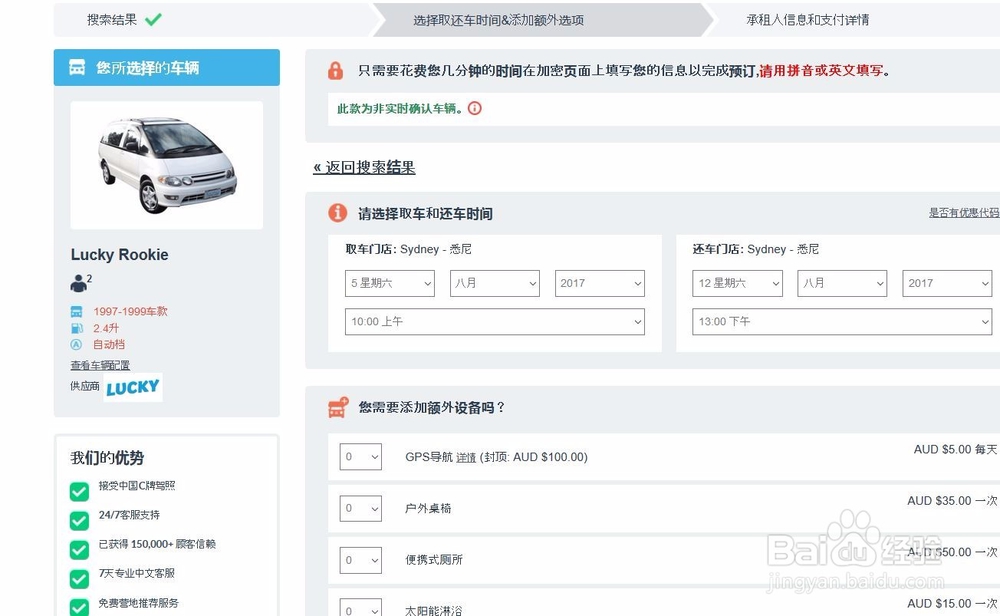Click the AUD $15.00 一次 price

coord(952,603)
